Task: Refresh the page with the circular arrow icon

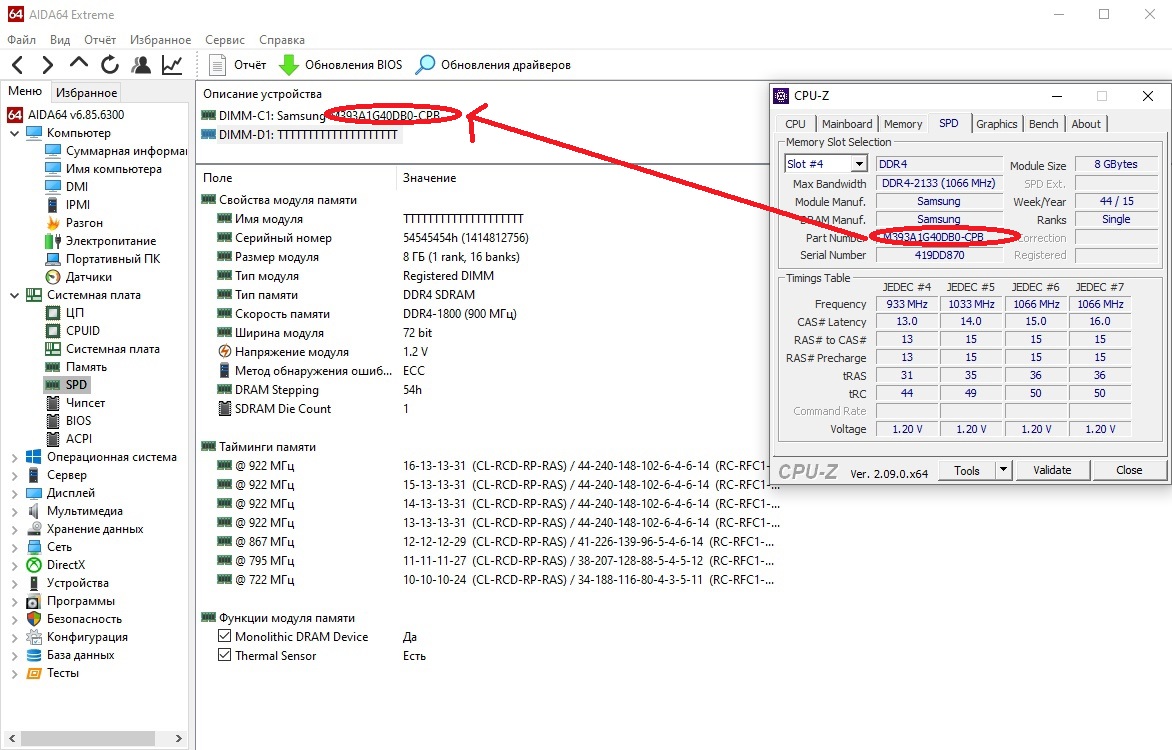Action: coord(110,65)
